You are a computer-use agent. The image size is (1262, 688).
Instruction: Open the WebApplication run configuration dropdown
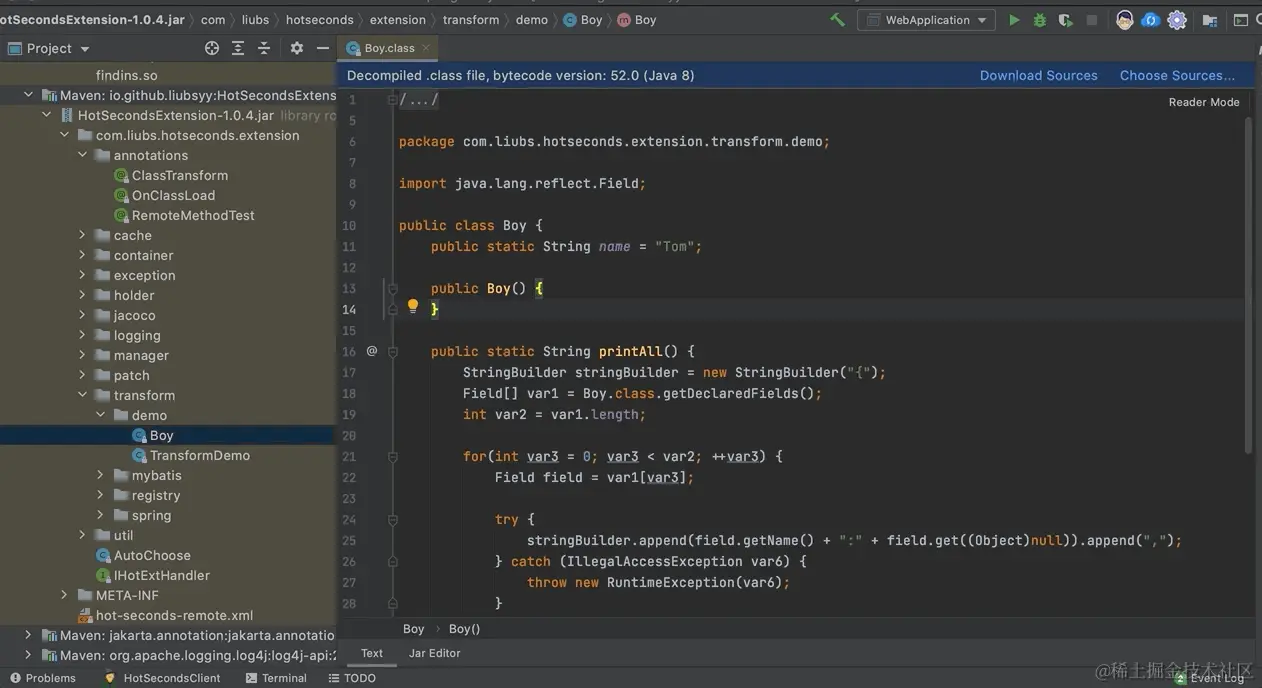click(x=981, y=19)
